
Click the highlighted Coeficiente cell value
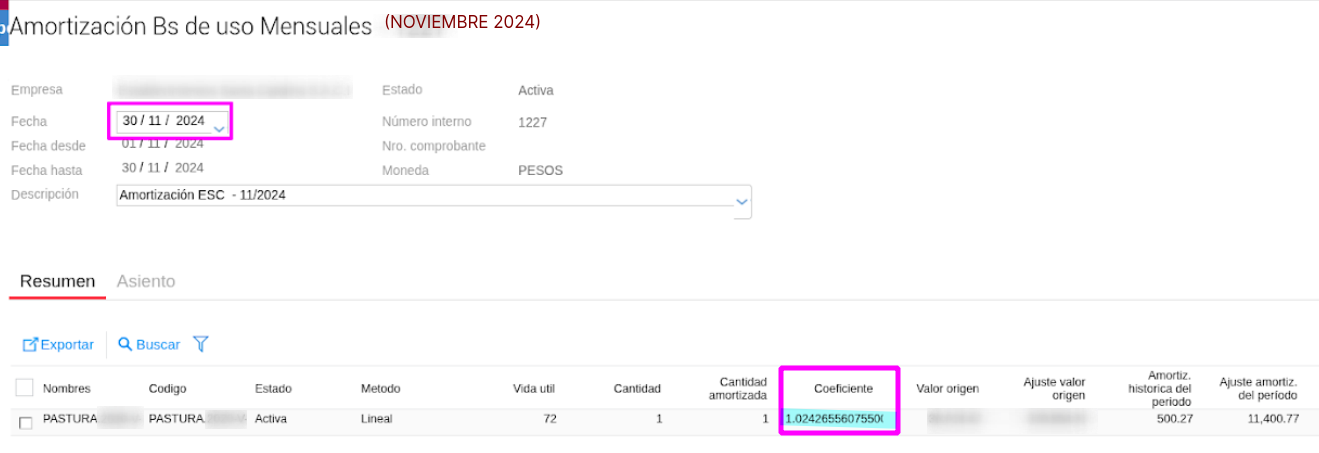[839, 419]
